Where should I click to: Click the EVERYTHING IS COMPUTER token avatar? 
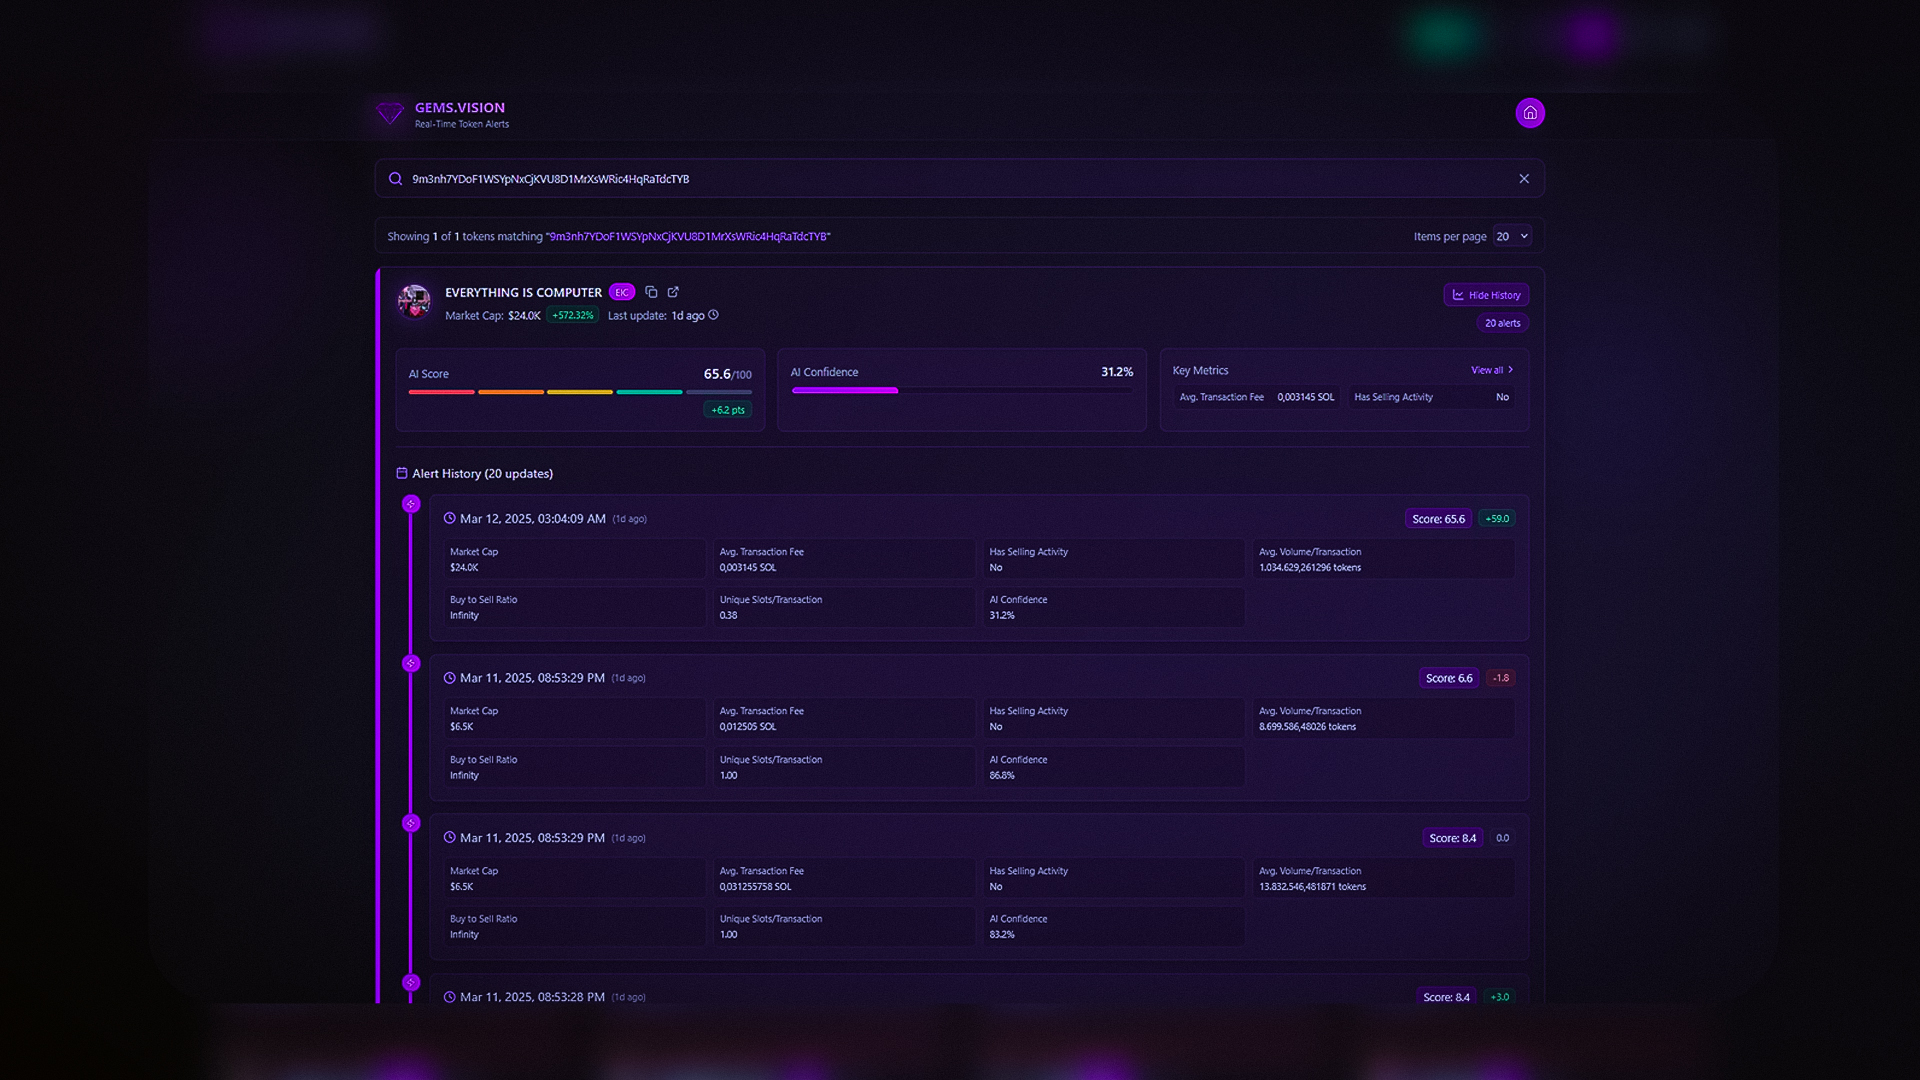point(414,301)
